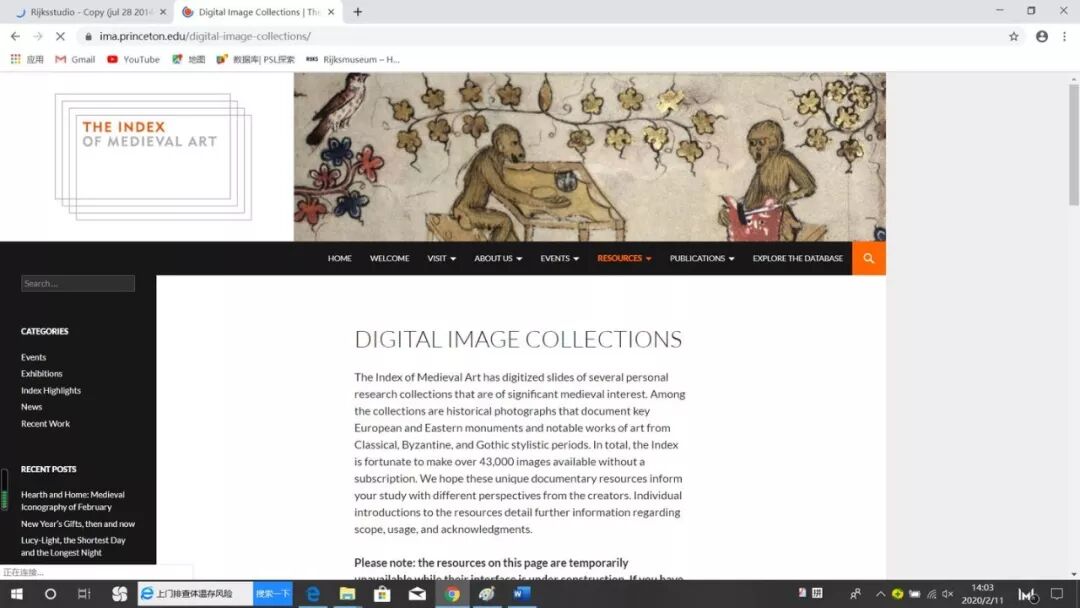Close the Rijksstudio tab
Viewport: 1080px width, 608px height.
click(163, 12)
